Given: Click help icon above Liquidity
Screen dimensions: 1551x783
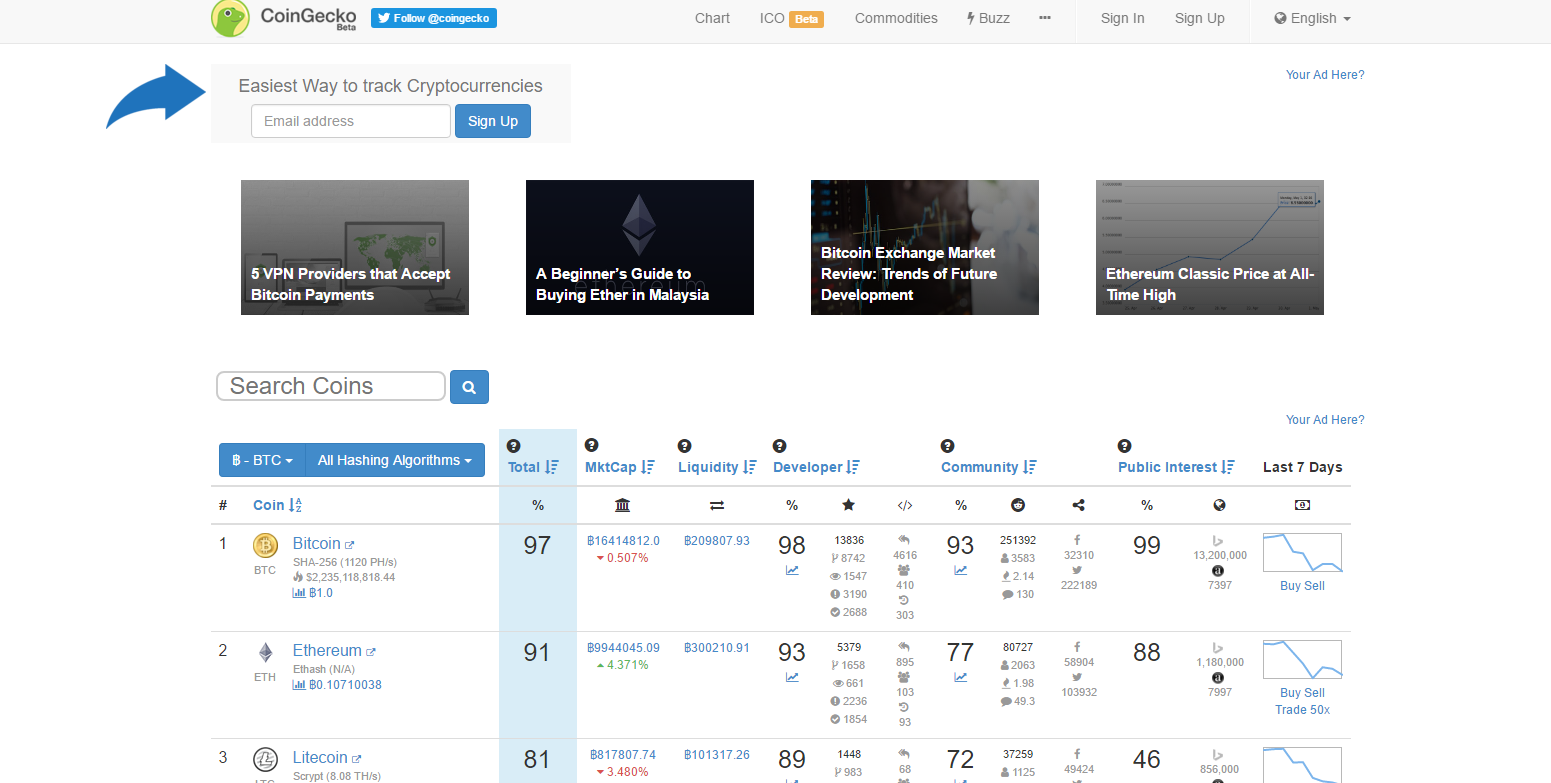Looking at the screenshot, I should [x=684, y=446].
